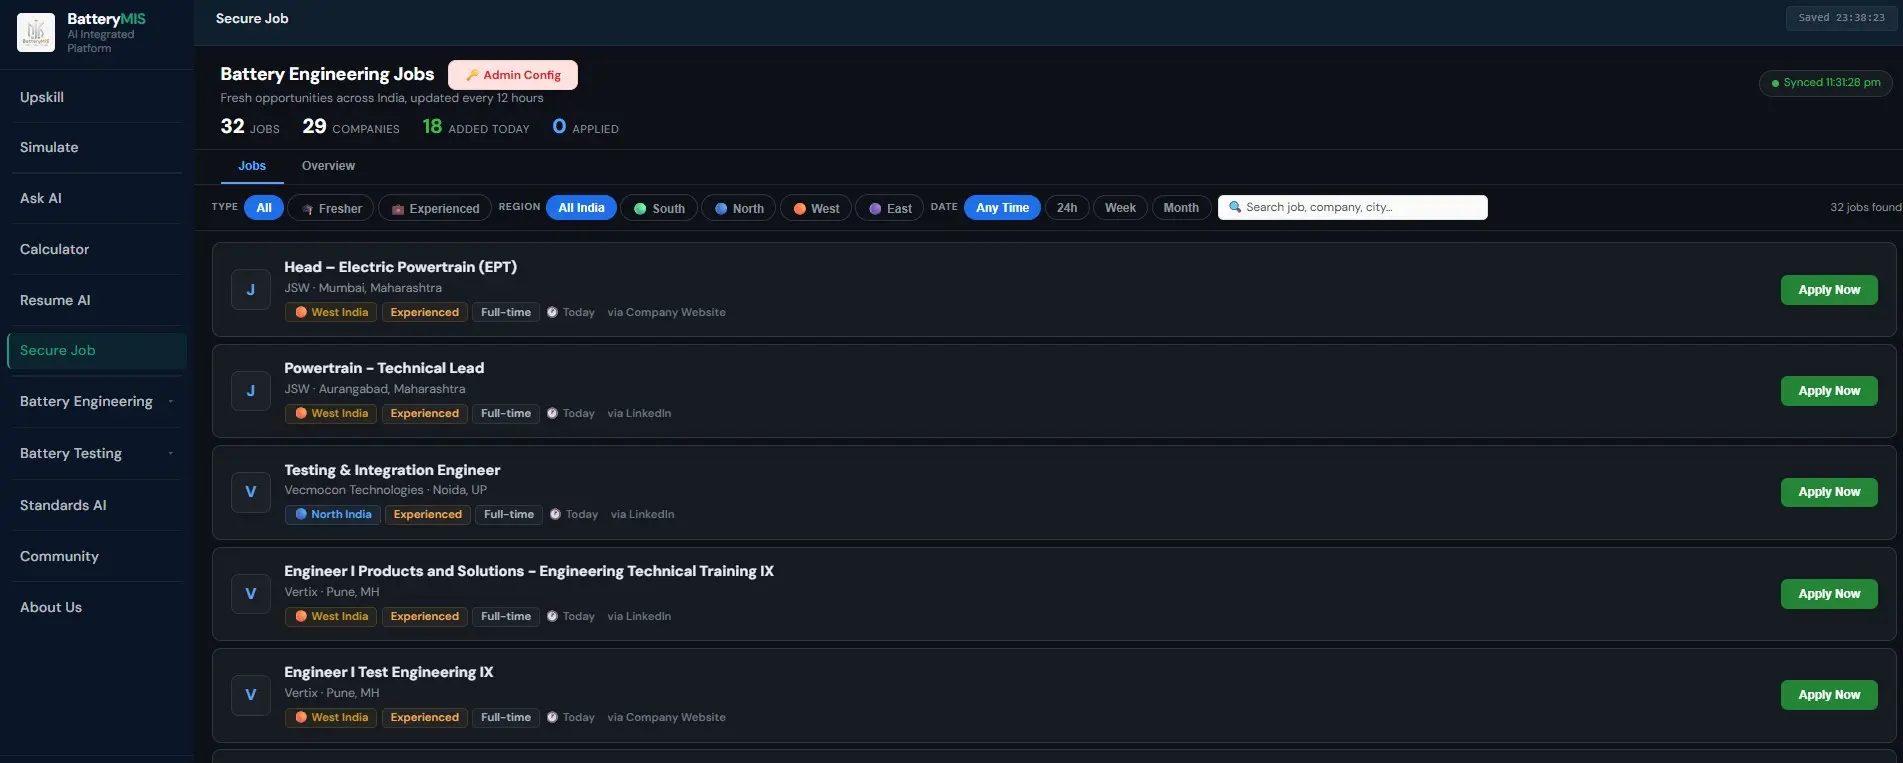This screenshot has width=1903, height=763.
Task: Select the North region filter
Action: click(739, 208)
